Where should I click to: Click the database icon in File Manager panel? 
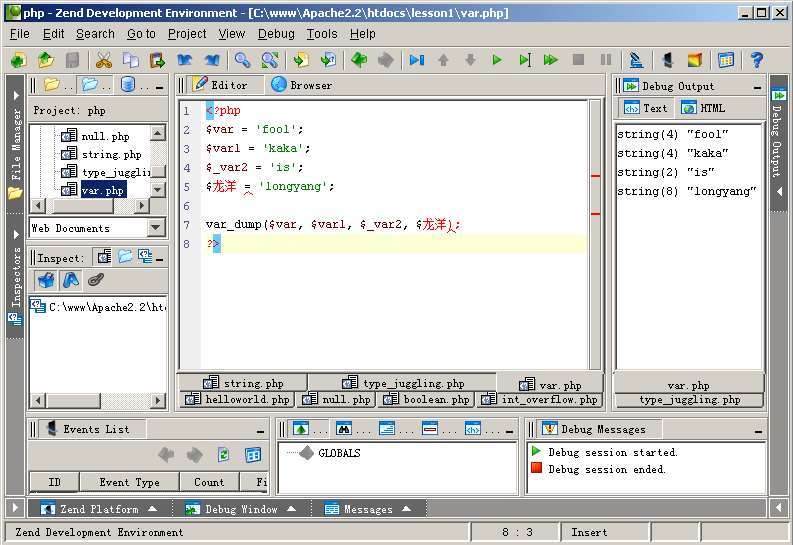point(128,84)
